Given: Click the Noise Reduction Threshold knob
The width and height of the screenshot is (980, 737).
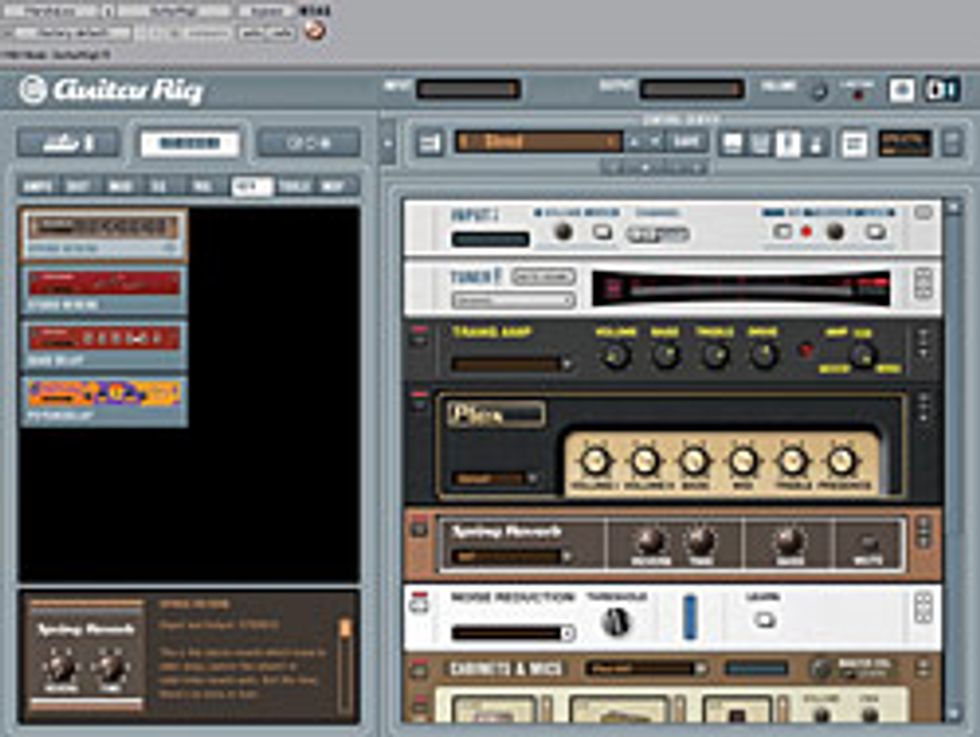Looking at the screenshot, I should [616, 623].
